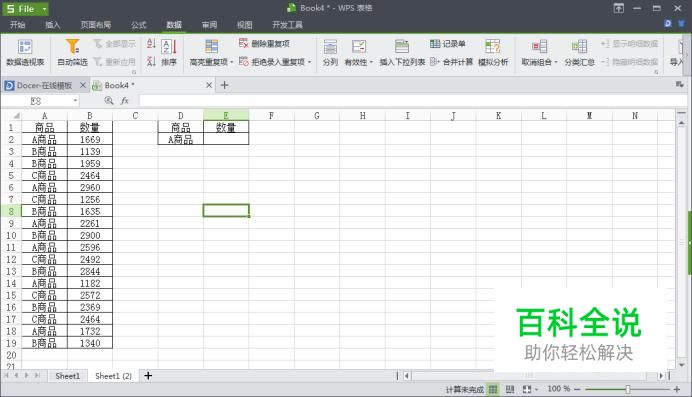
Task: Select the Sheet1 worksheet tab
Action: point(68,376)
